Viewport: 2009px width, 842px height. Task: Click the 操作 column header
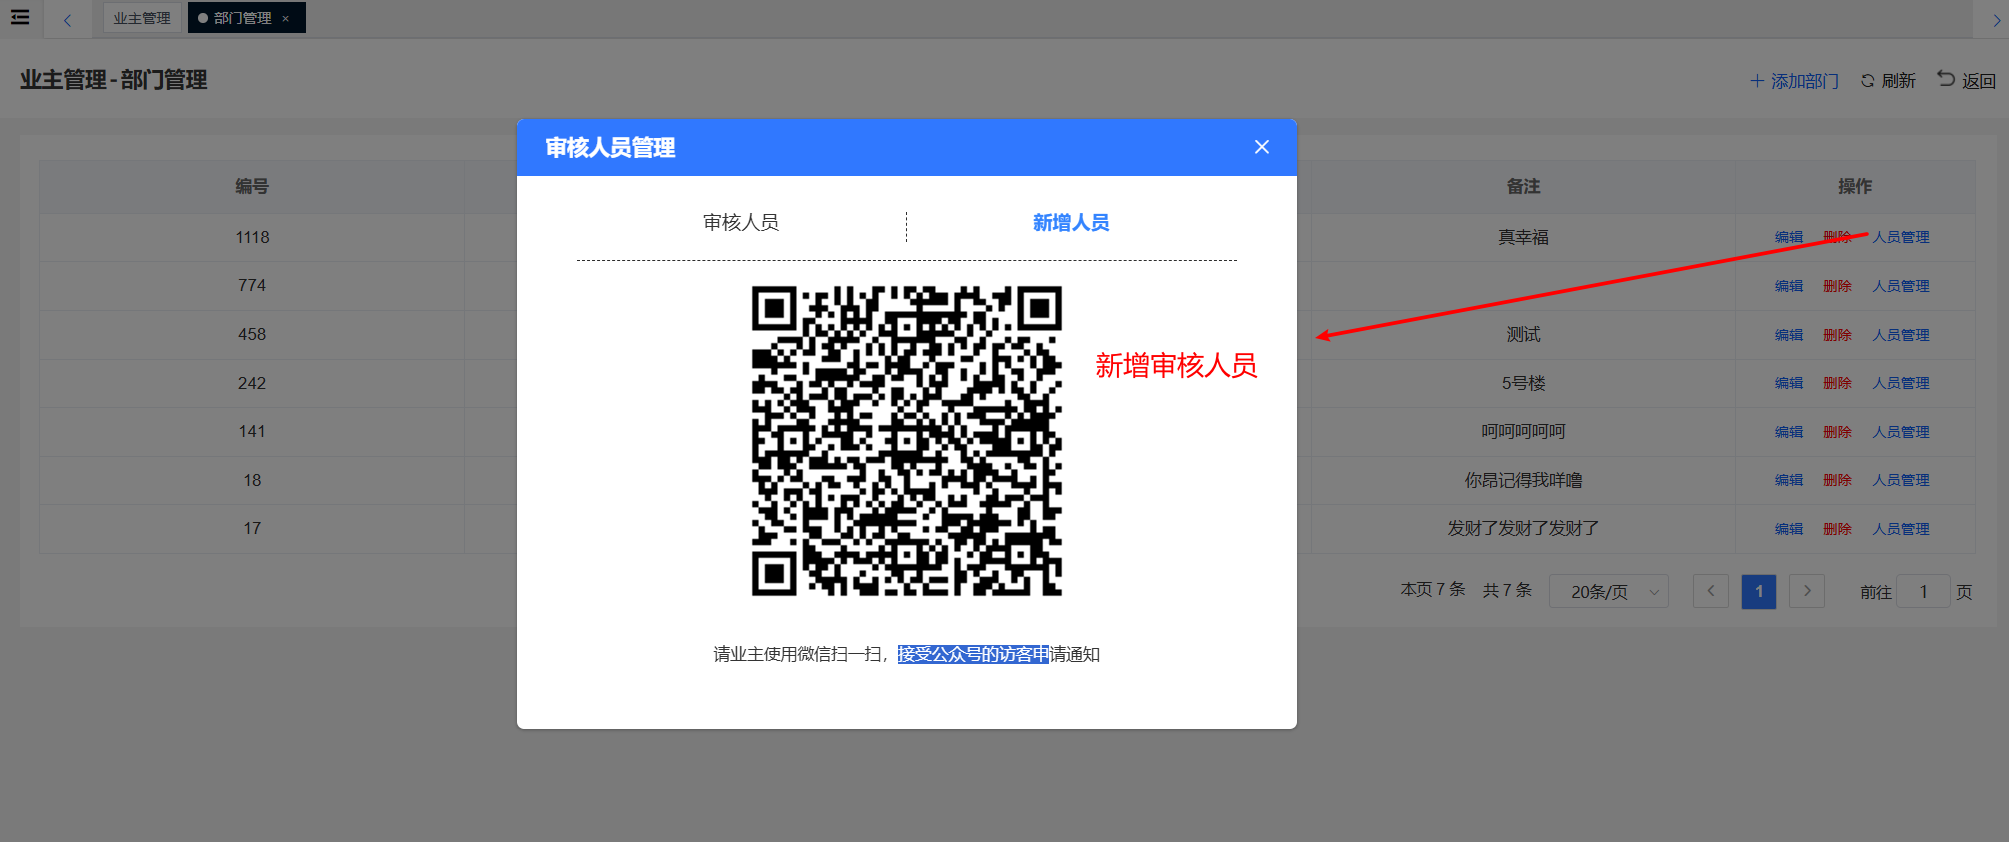pyautogui.click(x=1855, y=186)
